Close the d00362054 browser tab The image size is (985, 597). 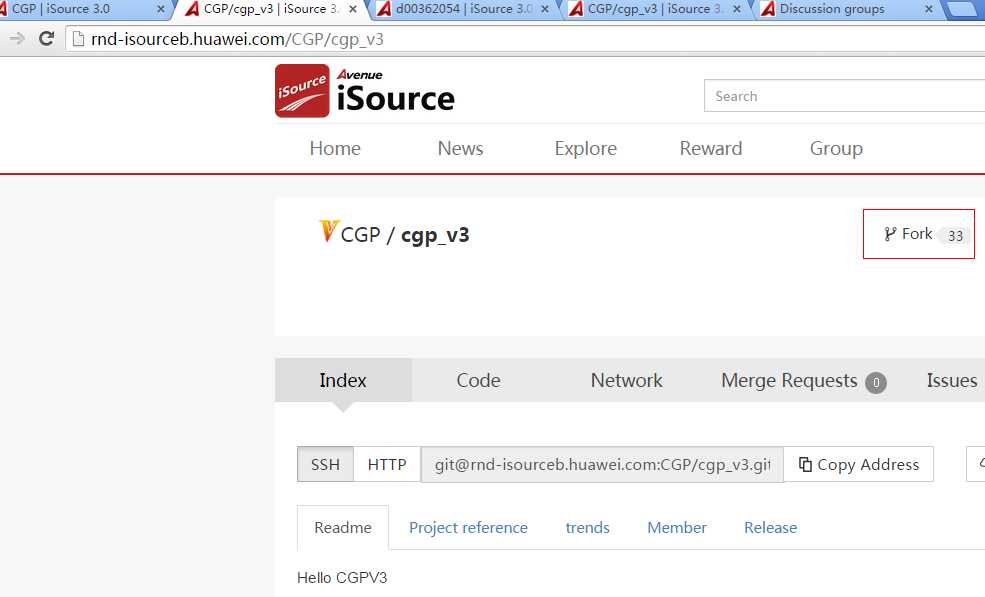tap(545, 9)
